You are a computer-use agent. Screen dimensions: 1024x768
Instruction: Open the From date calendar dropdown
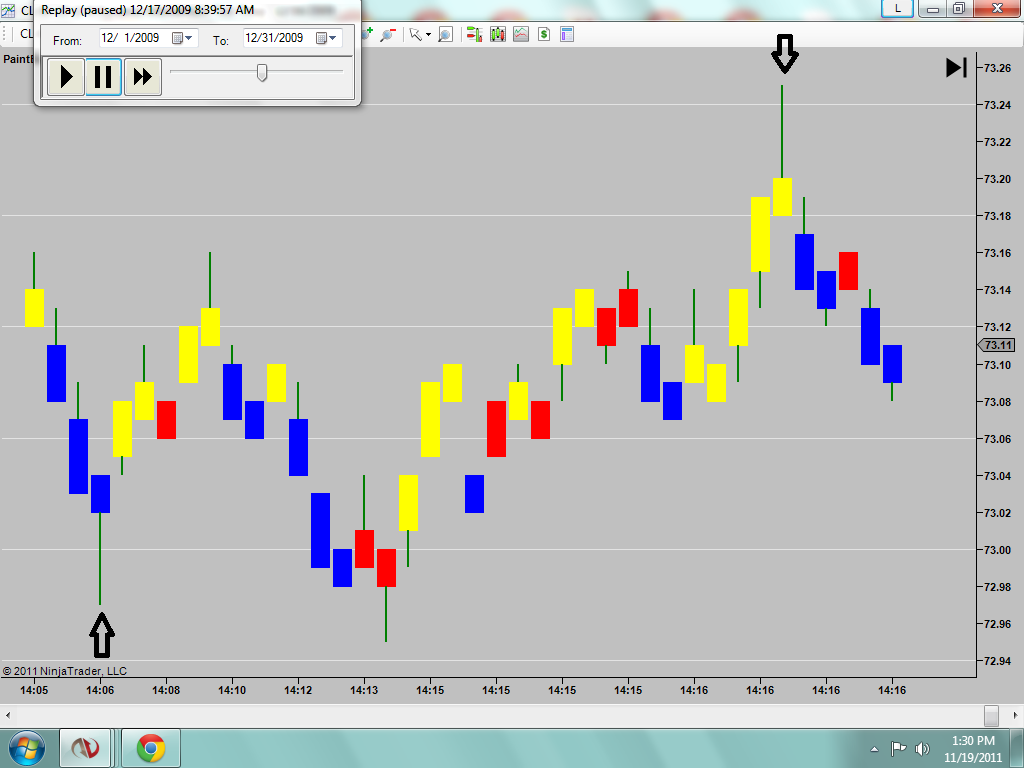183,38
